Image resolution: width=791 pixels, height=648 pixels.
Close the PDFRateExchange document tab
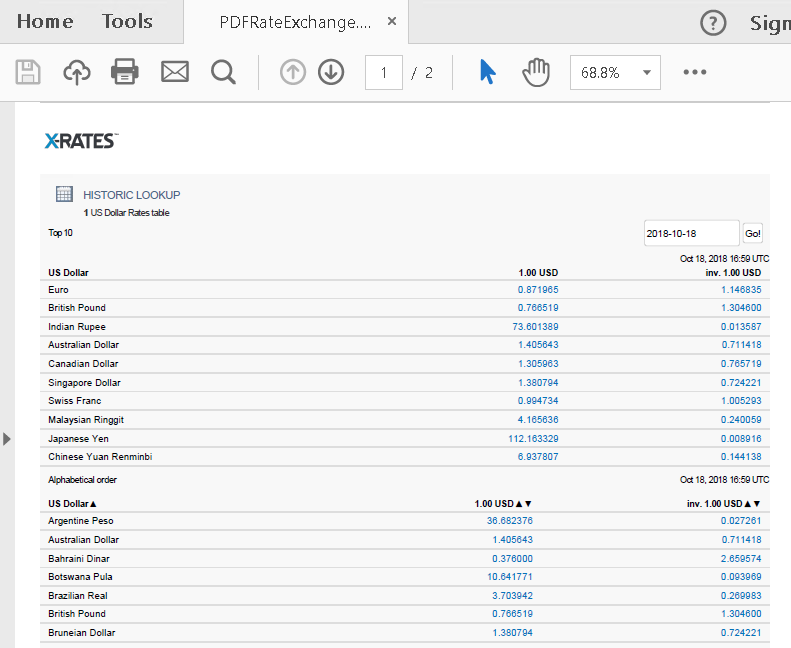(x=391, y=22)
